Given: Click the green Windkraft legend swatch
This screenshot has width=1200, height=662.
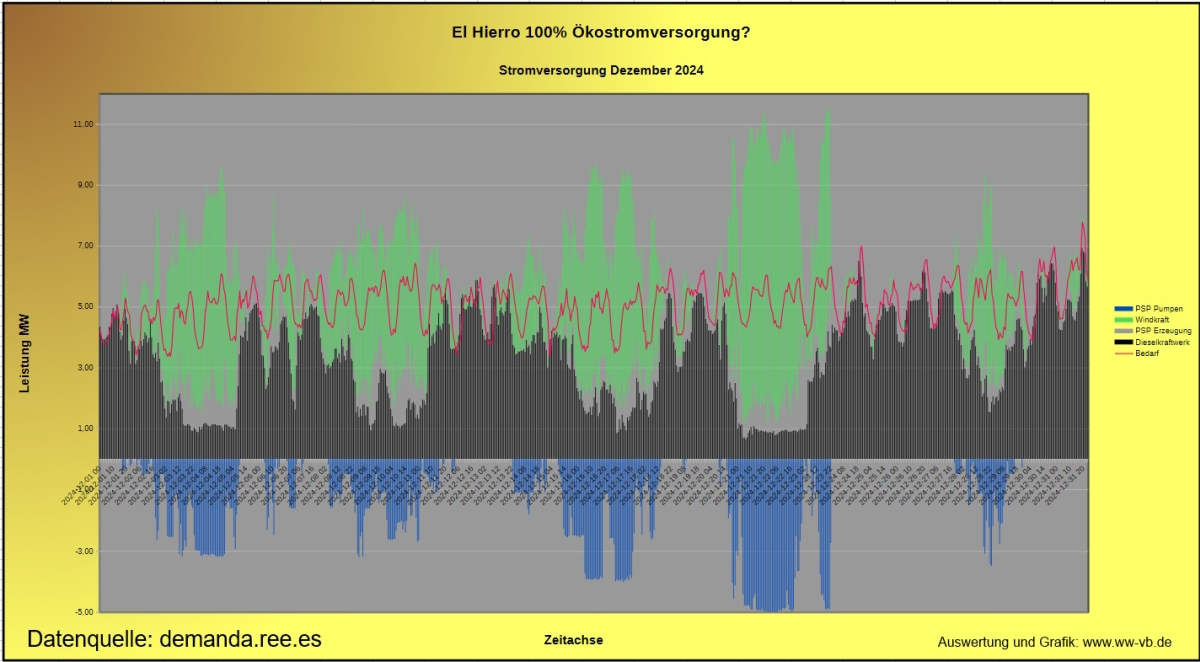Looking at the screenshot, I should pos(1123,319).
